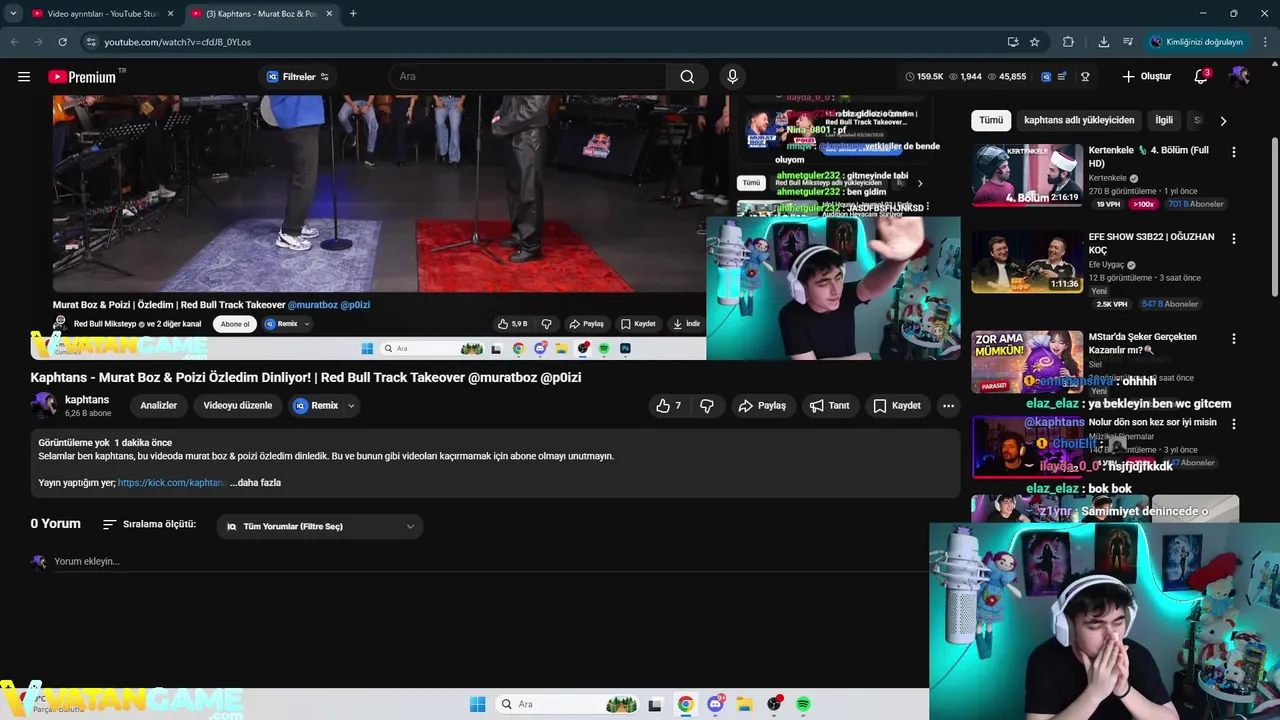Screen dimensions: 1280x720
Task: Click the Analizler button
Action: tap(158, 406)
